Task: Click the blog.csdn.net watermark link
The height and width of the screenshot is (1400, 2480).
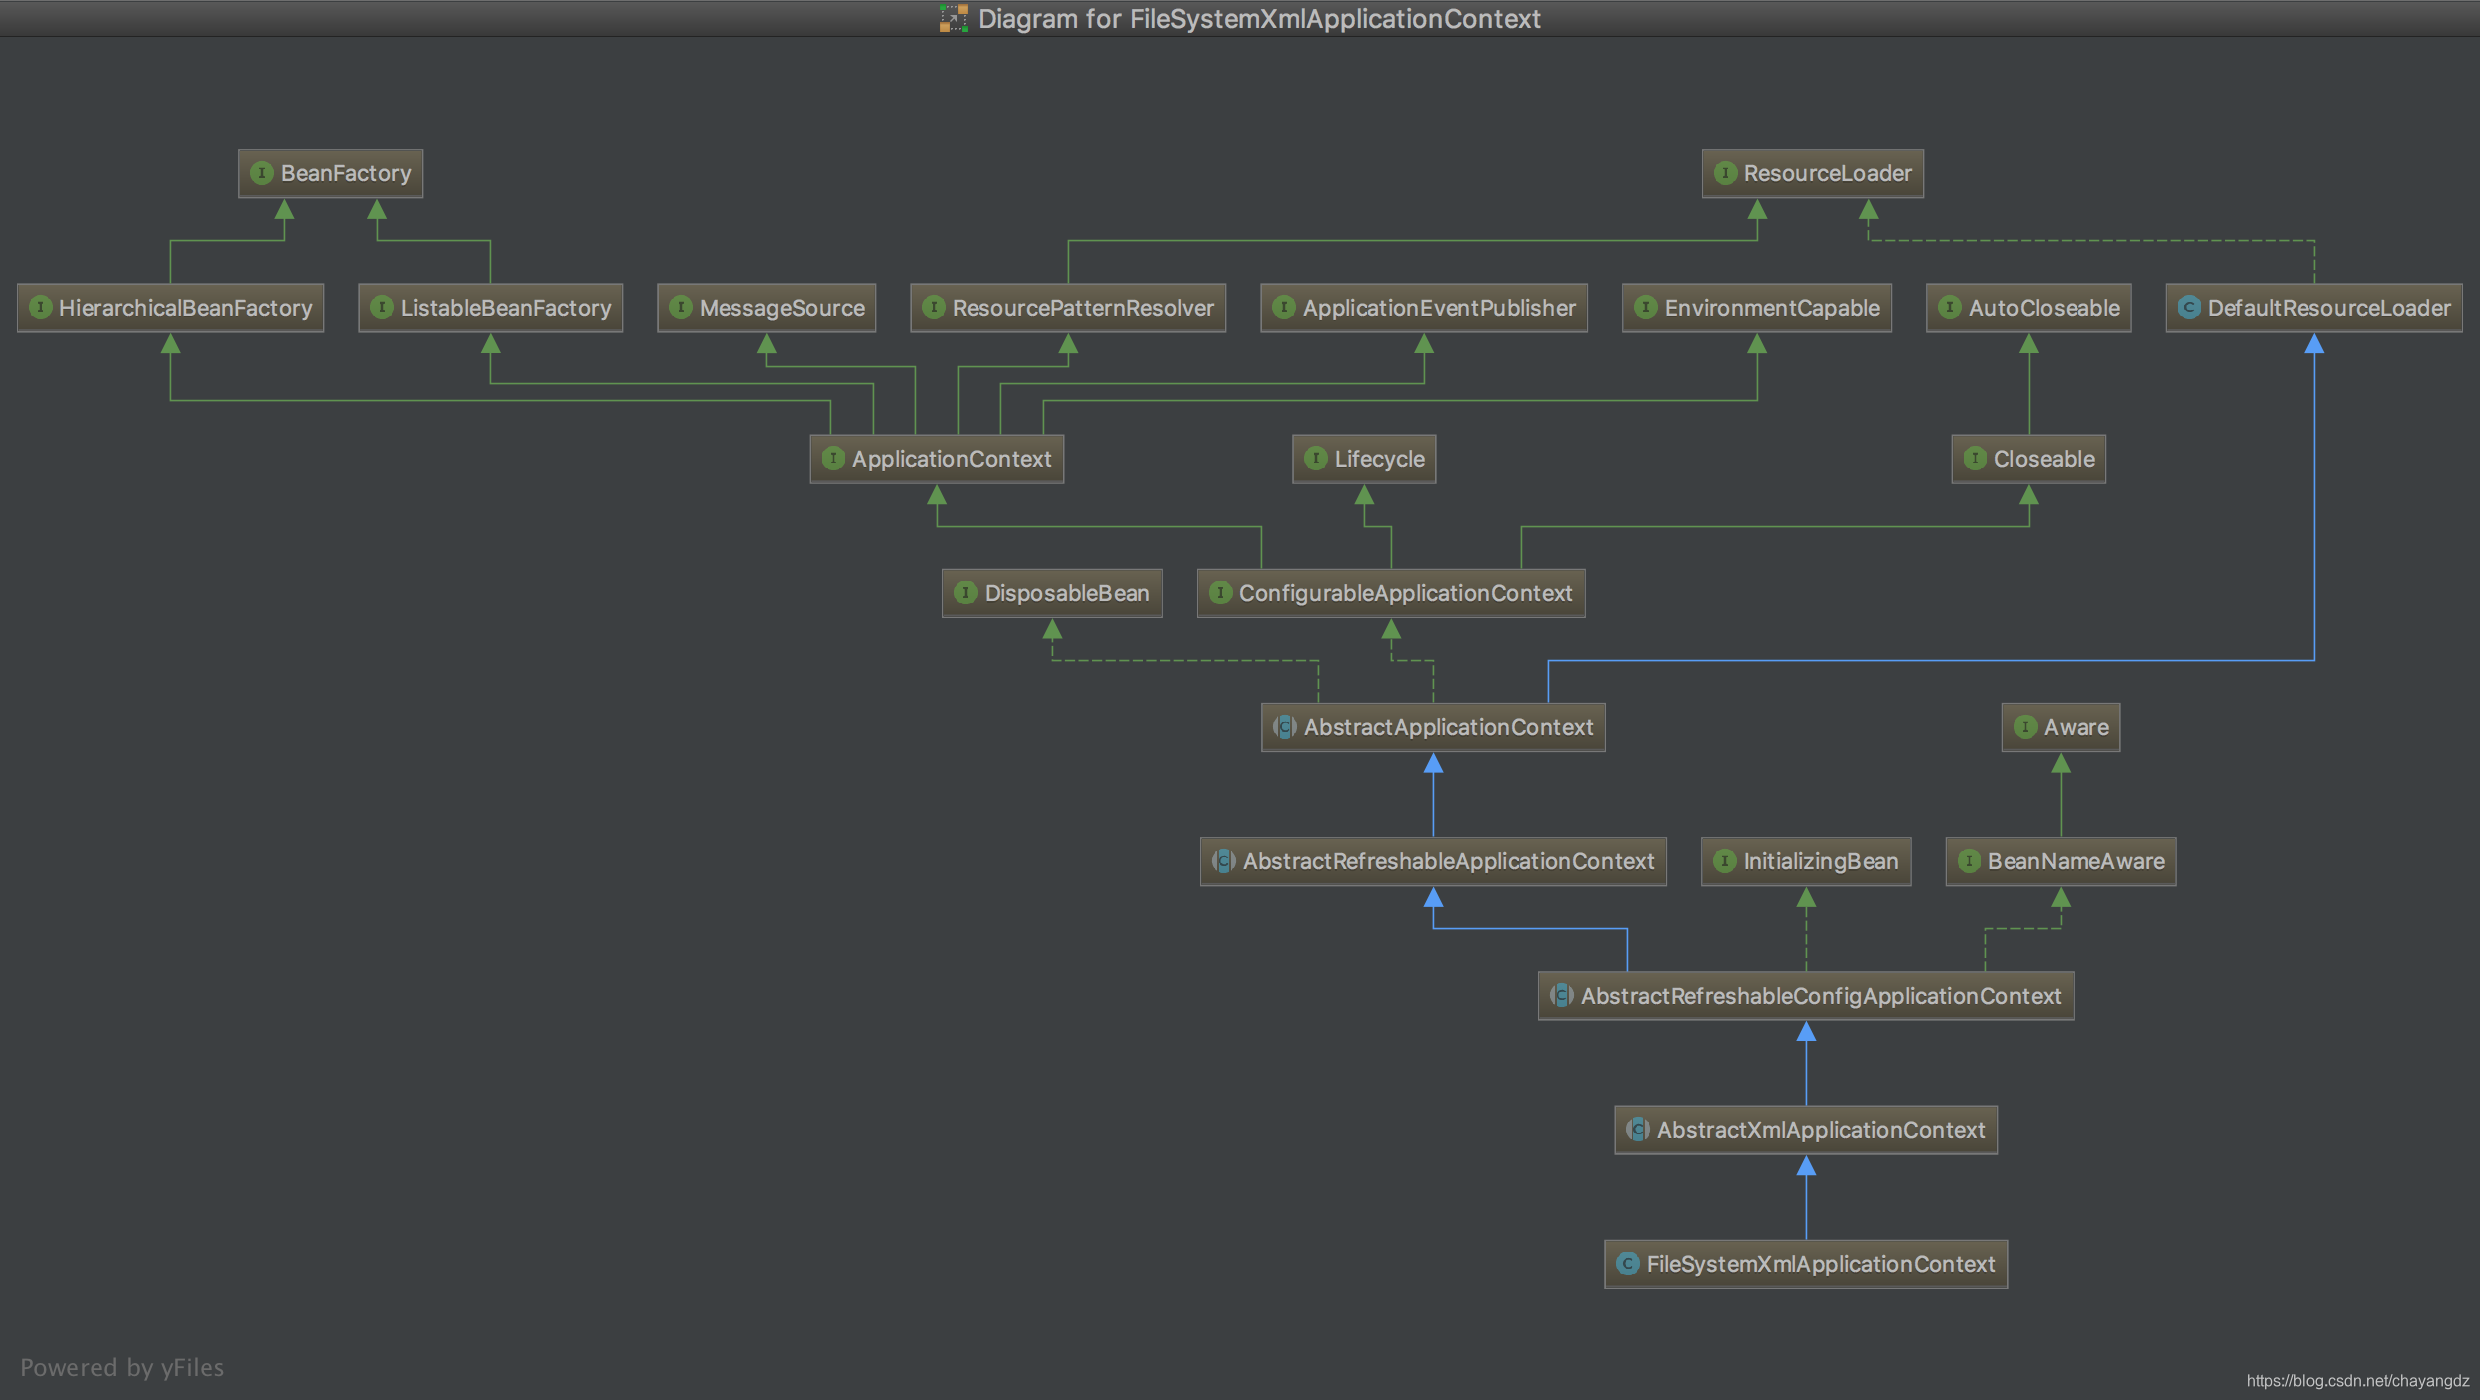Action: click(x=2357, y=1381)
